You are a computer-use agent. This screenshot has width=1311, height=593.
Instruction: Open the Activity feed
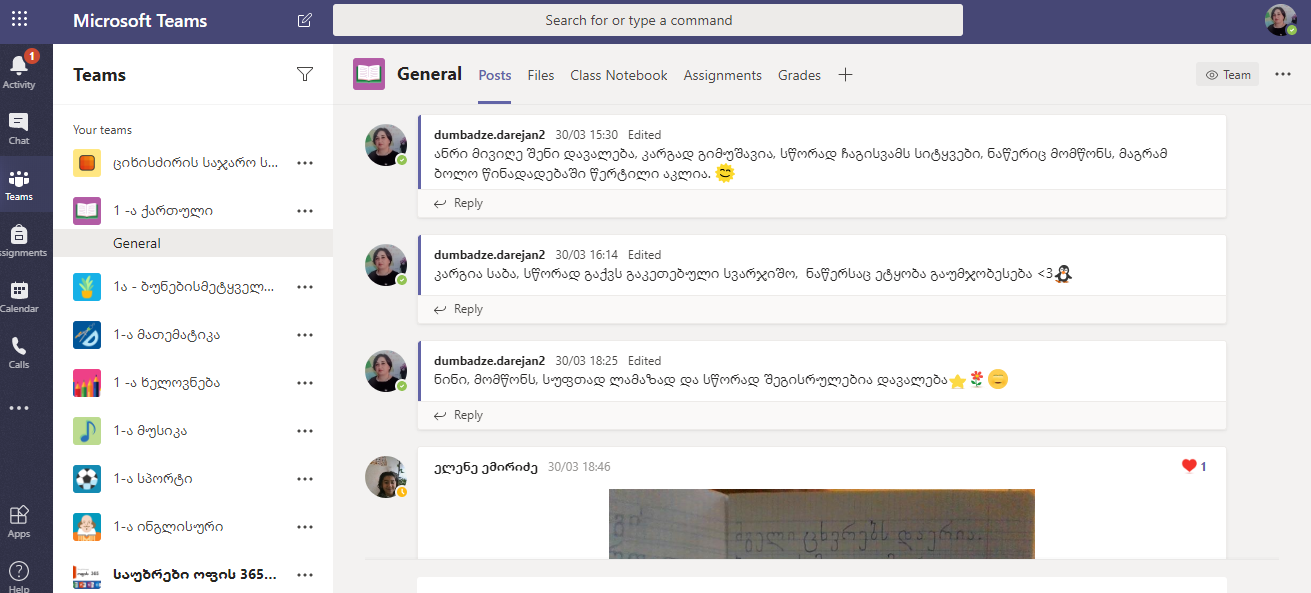click(19, 70)
